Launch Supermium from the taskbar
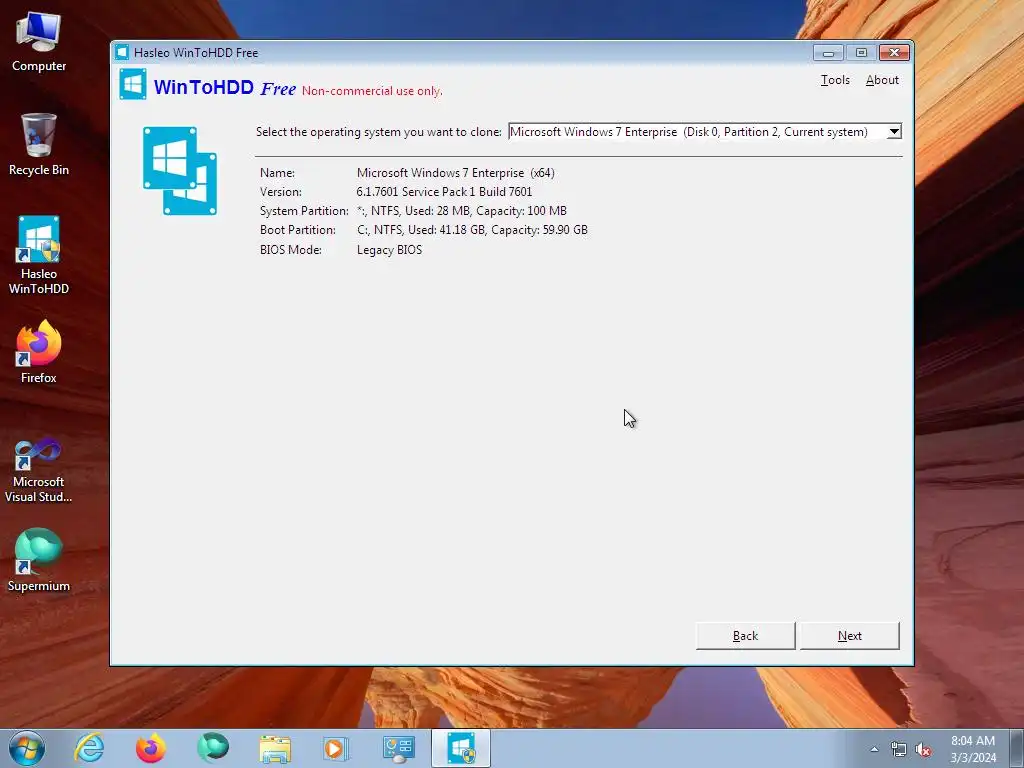1024x768 pixels. point(213,748)
